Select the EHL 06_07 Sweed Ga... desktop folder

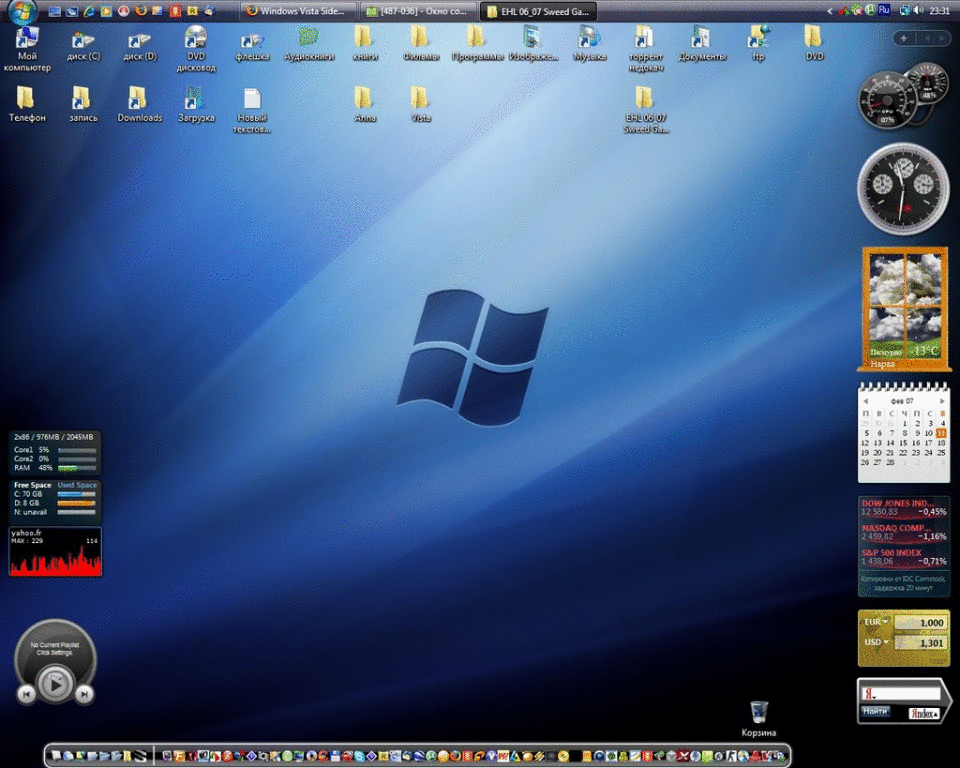point(646,110)
